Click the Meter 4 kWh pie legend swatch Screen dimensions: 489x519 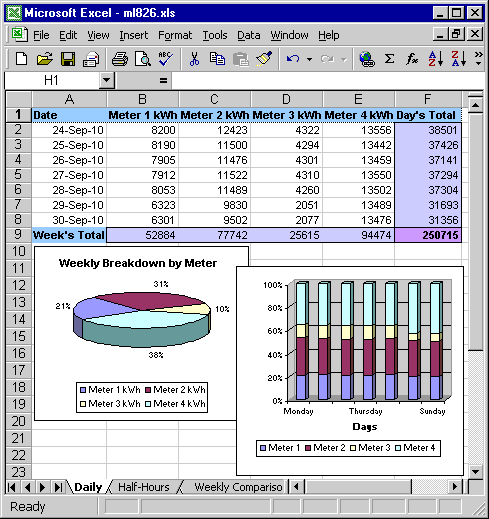click(148, 404)
